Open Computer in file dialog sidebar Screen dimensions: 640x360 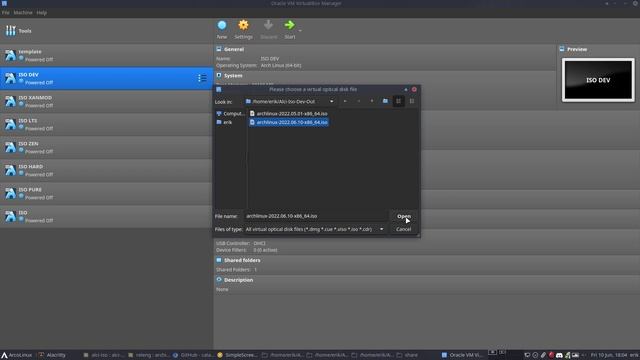click(x=230, y=113)
